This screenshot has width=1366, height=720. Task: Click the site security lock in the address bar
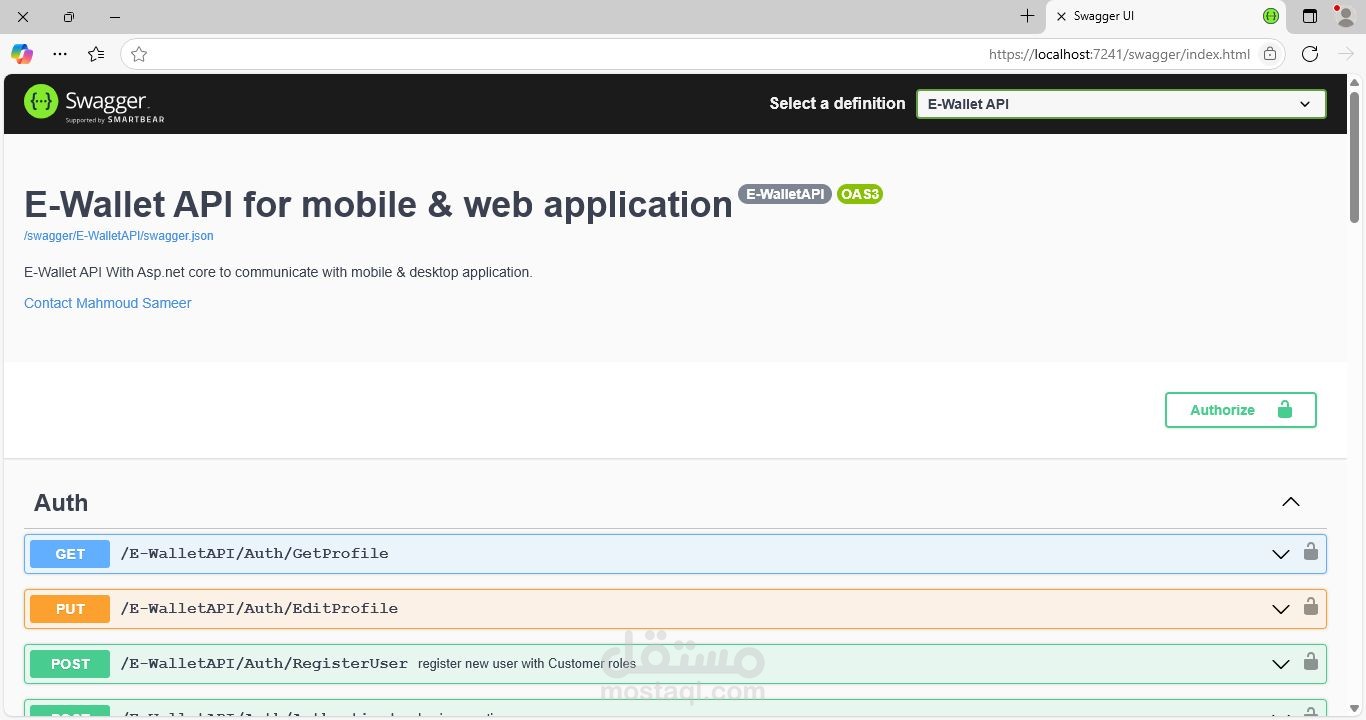(1269, 54)
